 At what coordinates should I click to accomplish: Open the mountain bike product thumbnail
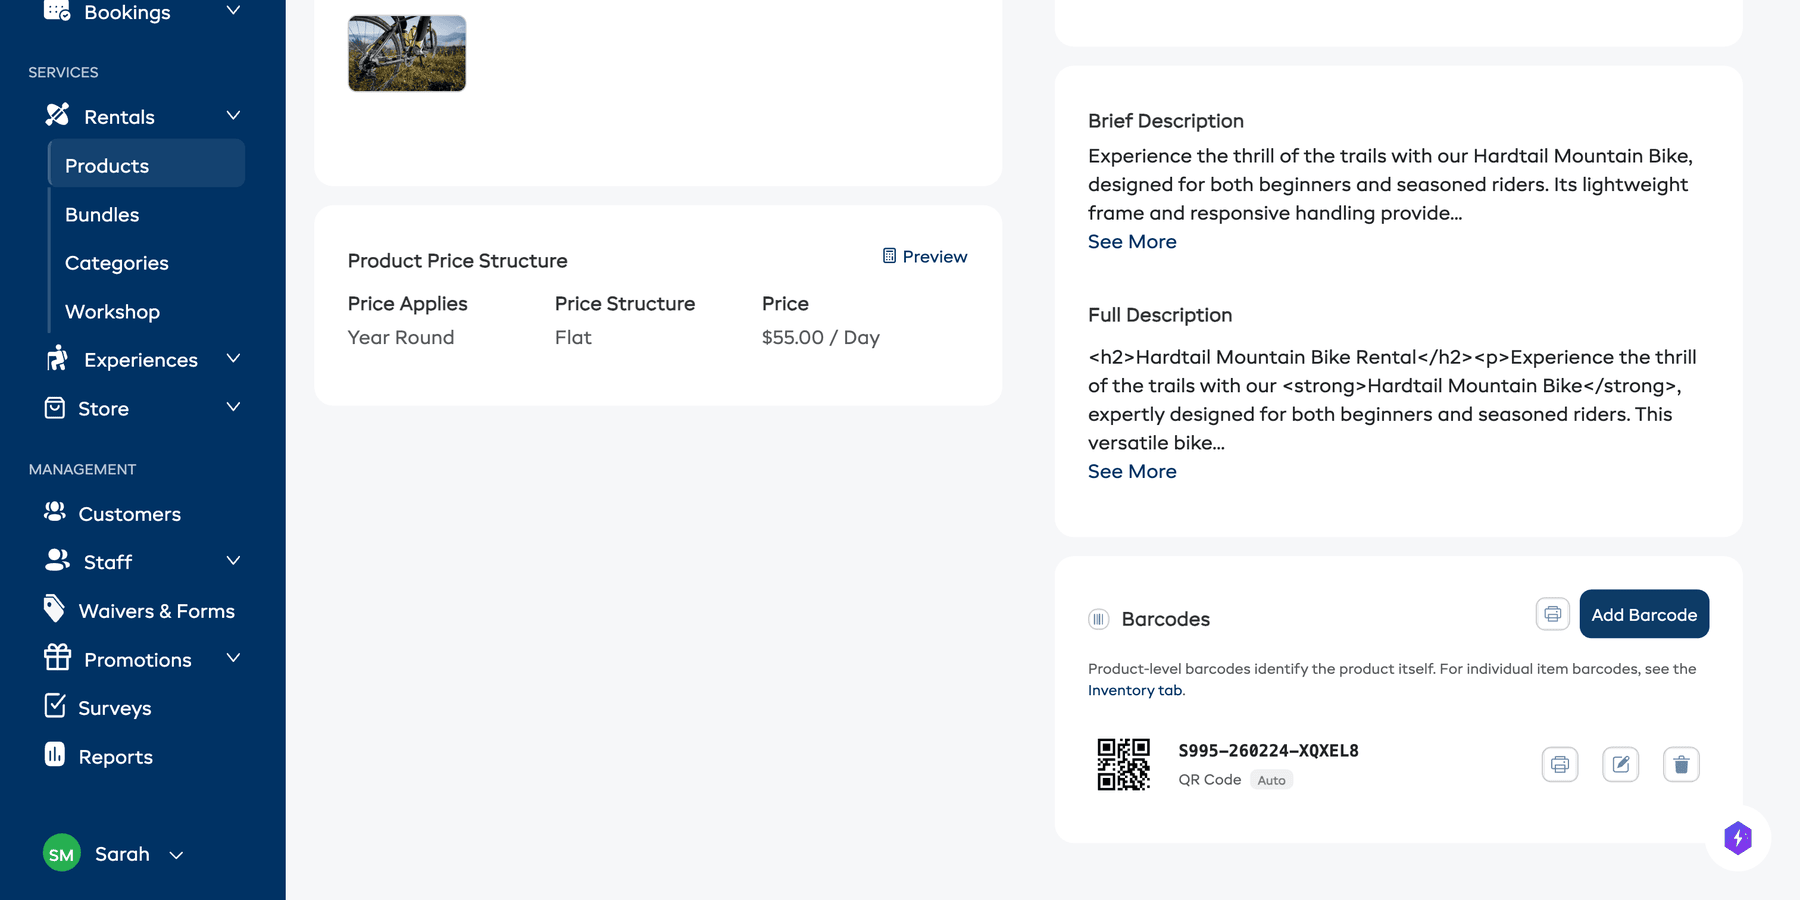[407, 54]
